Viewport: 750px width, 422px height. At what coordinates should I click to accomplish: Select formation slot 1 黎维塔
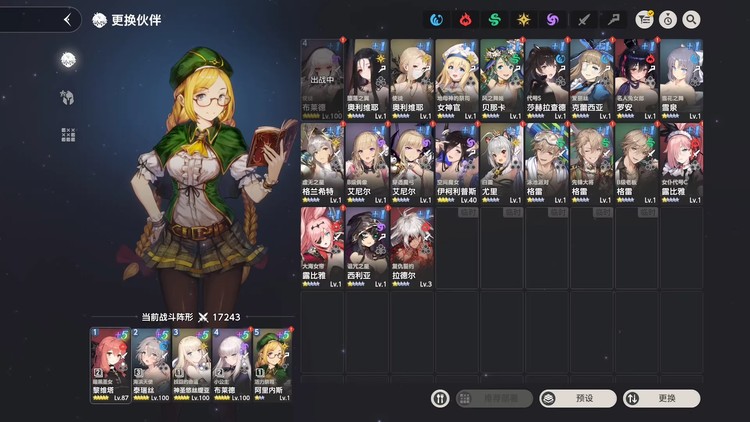point(110,365)
